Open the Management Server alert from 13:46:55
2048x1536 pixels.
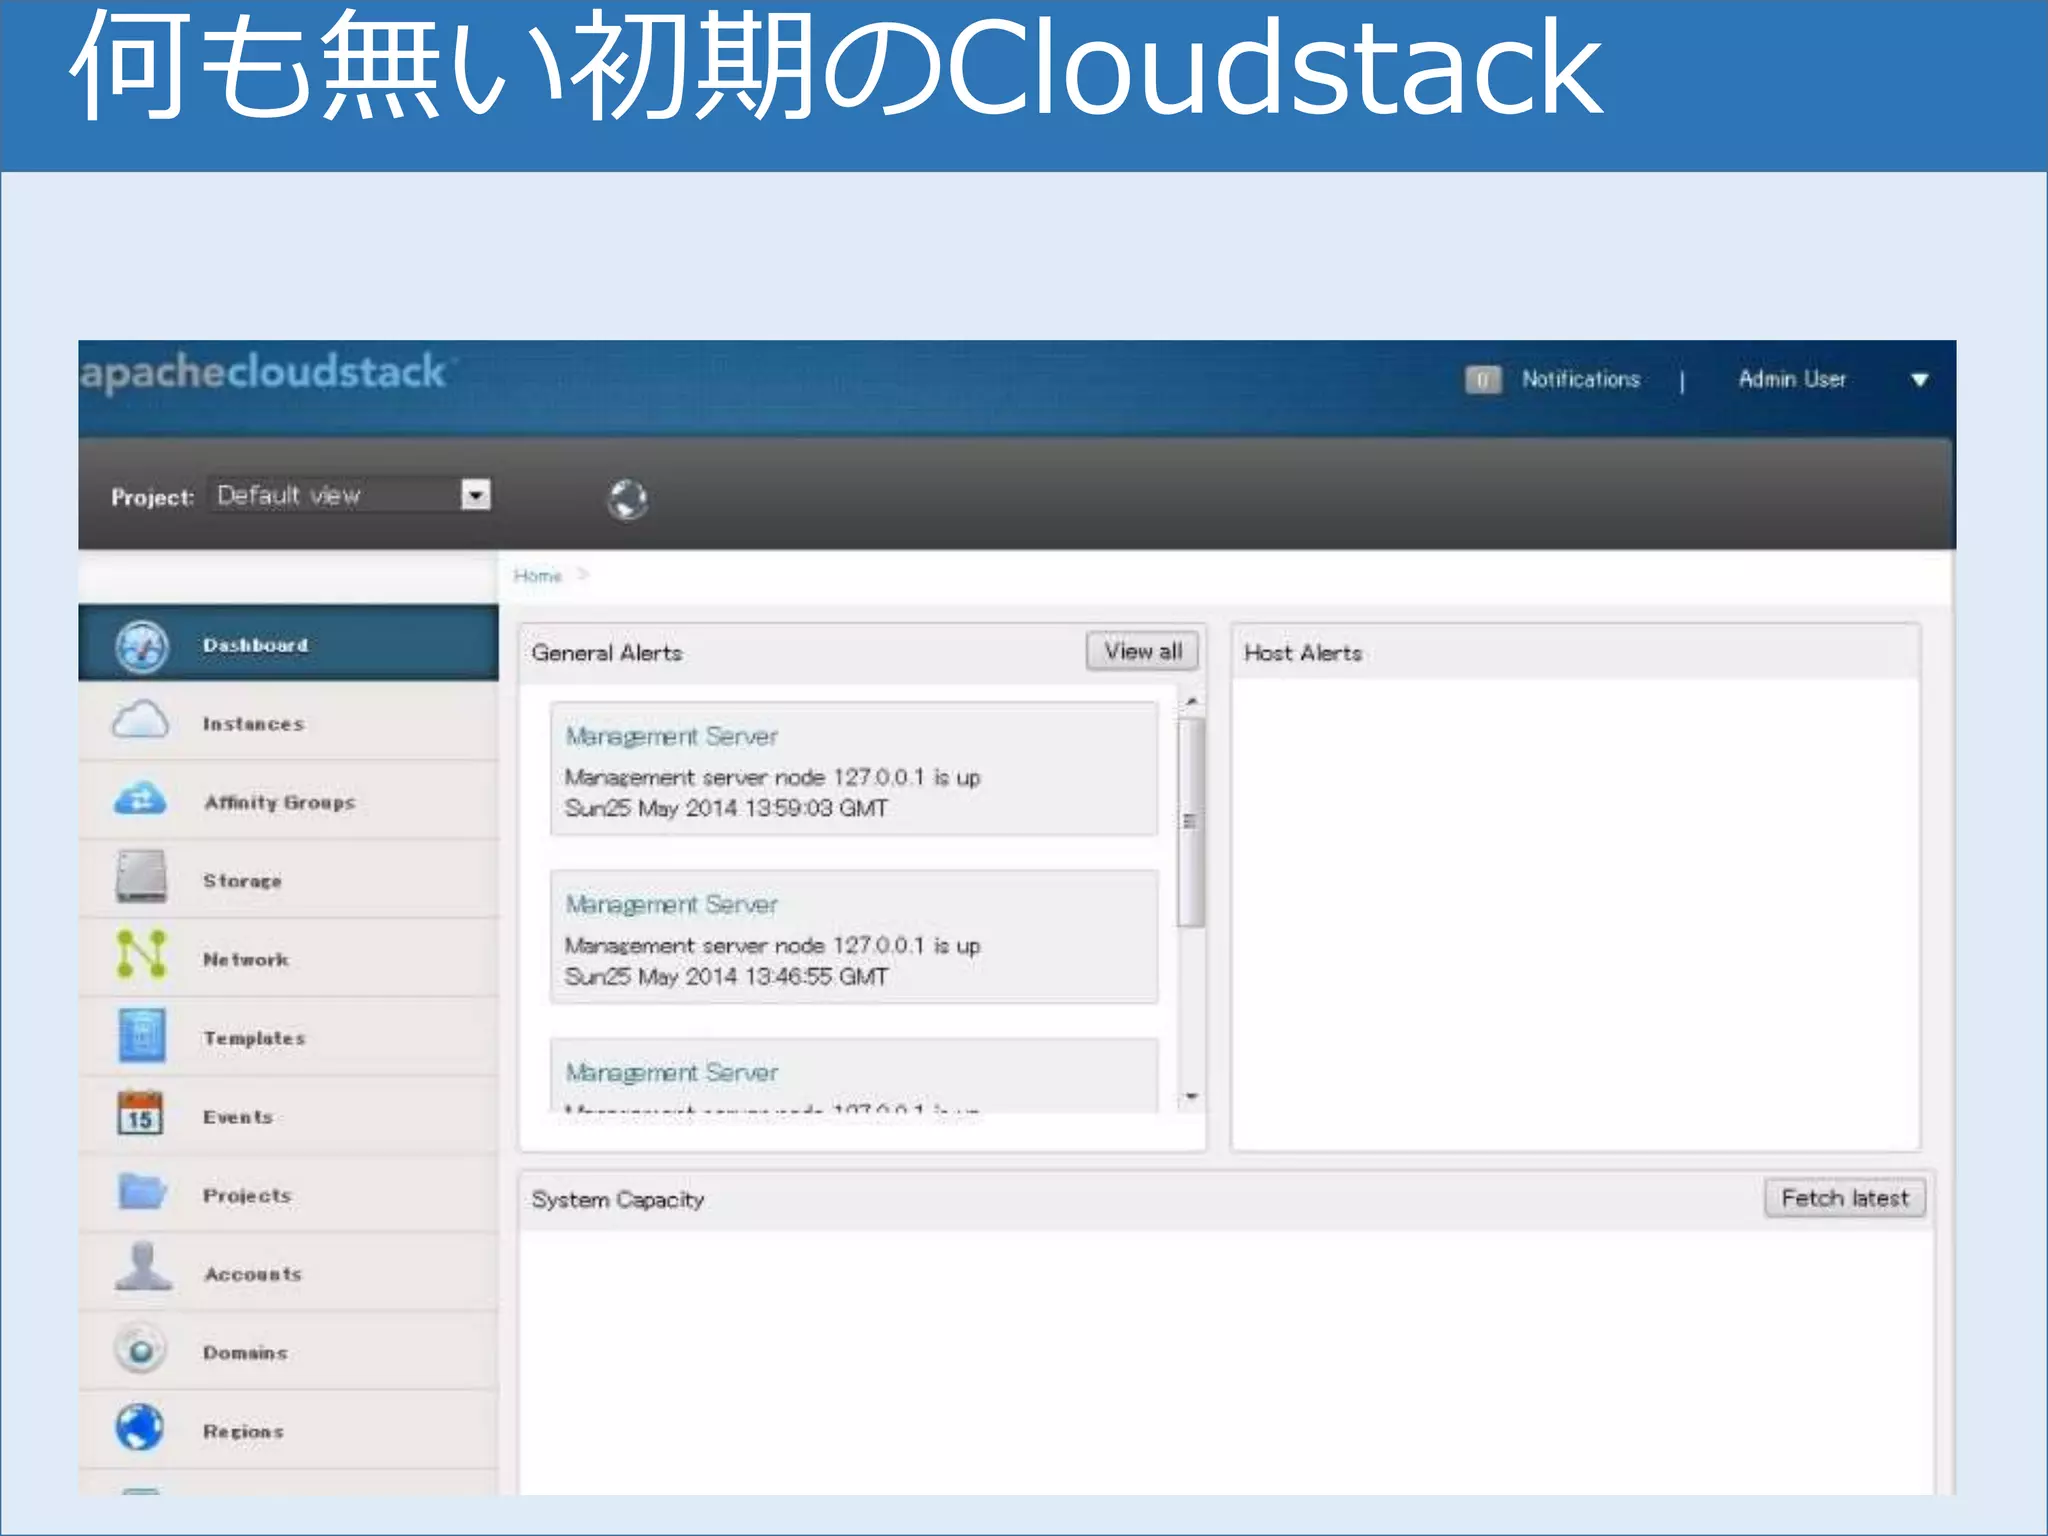pyautogui.click(x=854, y=936)
